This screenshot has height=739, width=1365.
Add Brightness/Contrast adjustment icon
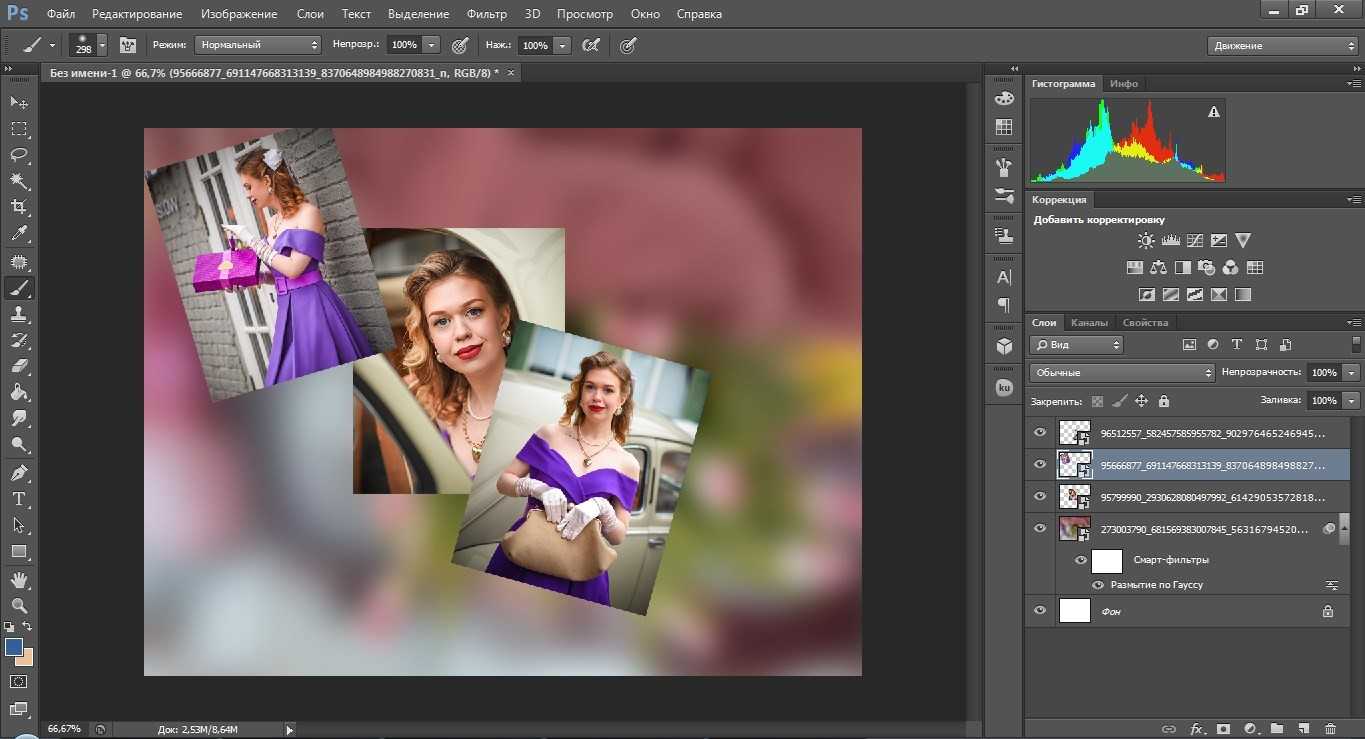[1146, 241]
